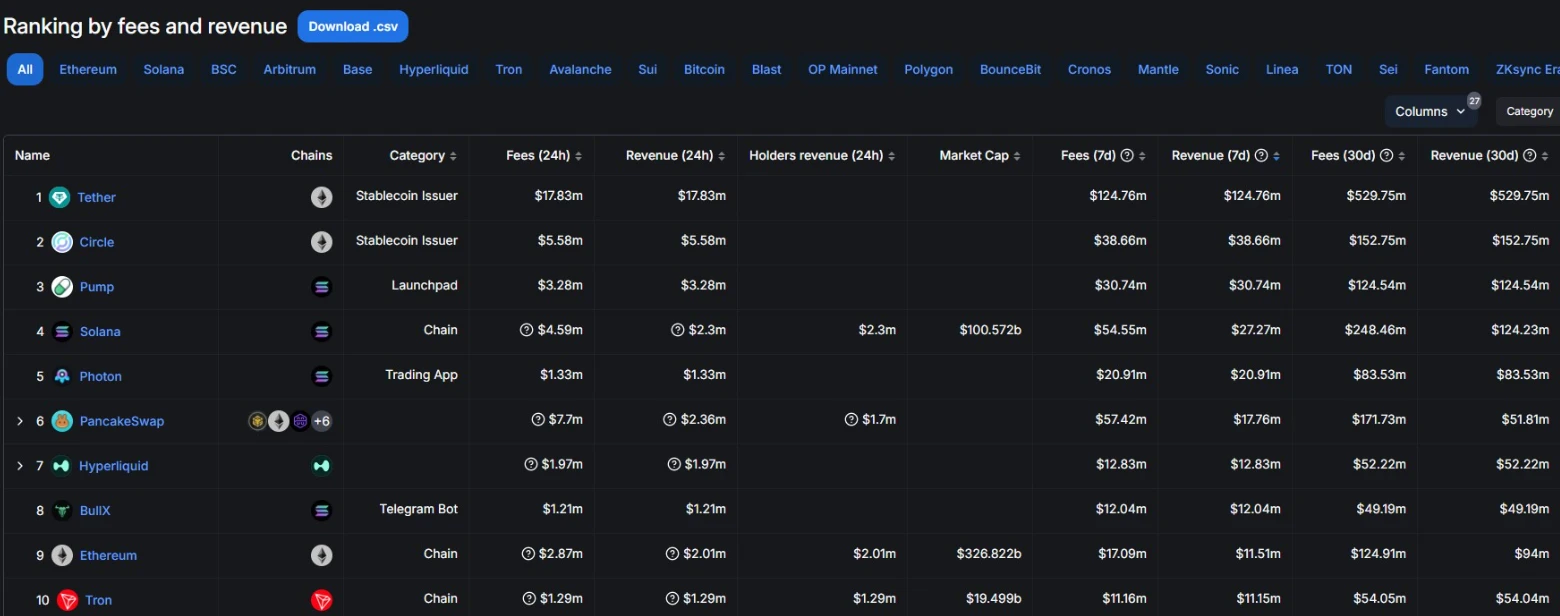Click the Tron logo icon in Name column

68,600
